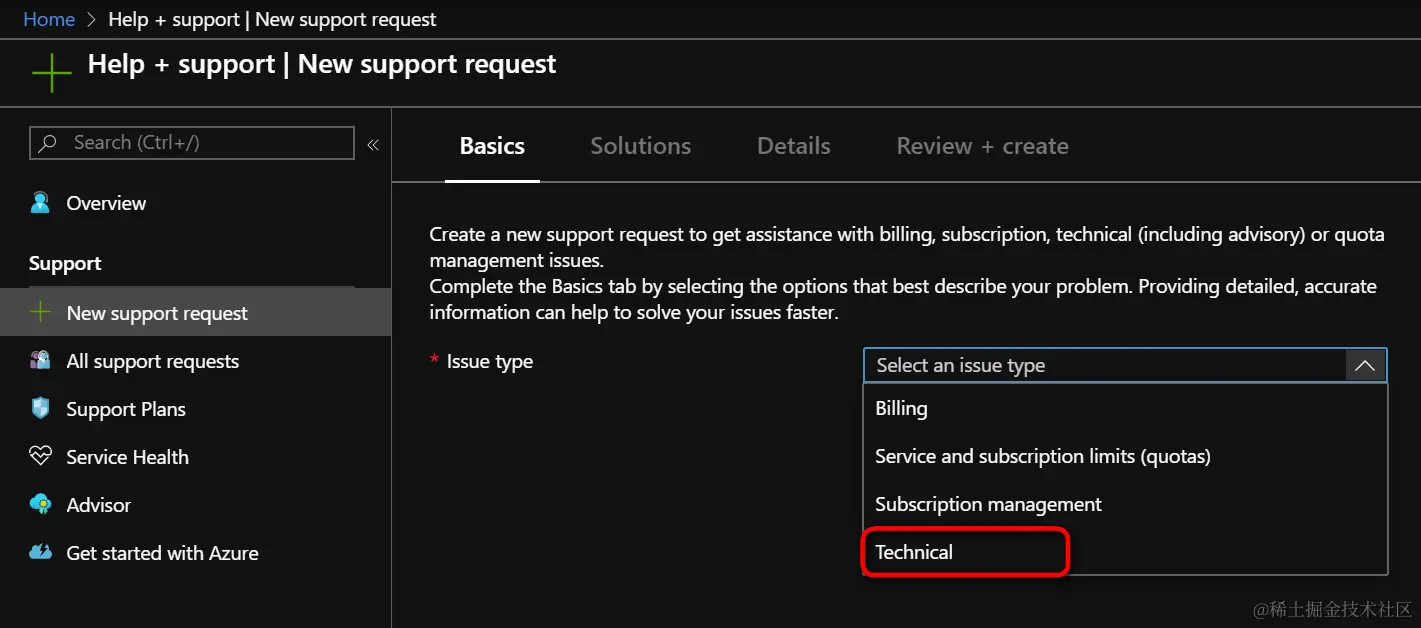Switch to the Review + create tab
The height and width of the screenshot is (628, 1421).
(x=982, y=146)
